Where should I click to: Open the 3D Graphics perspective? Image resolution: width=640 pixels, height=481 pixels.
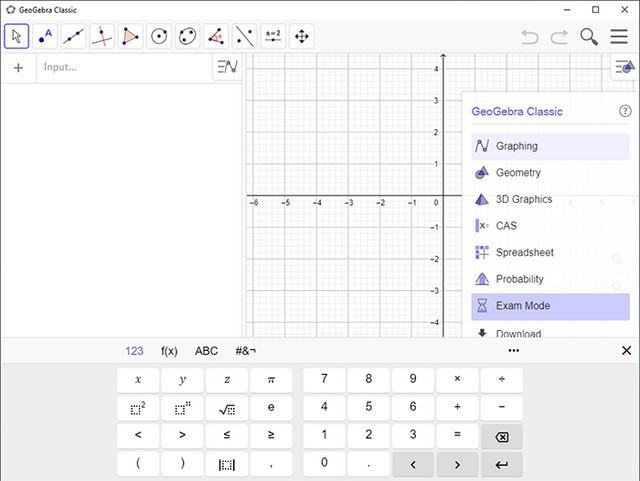click(x=550, y=199)
